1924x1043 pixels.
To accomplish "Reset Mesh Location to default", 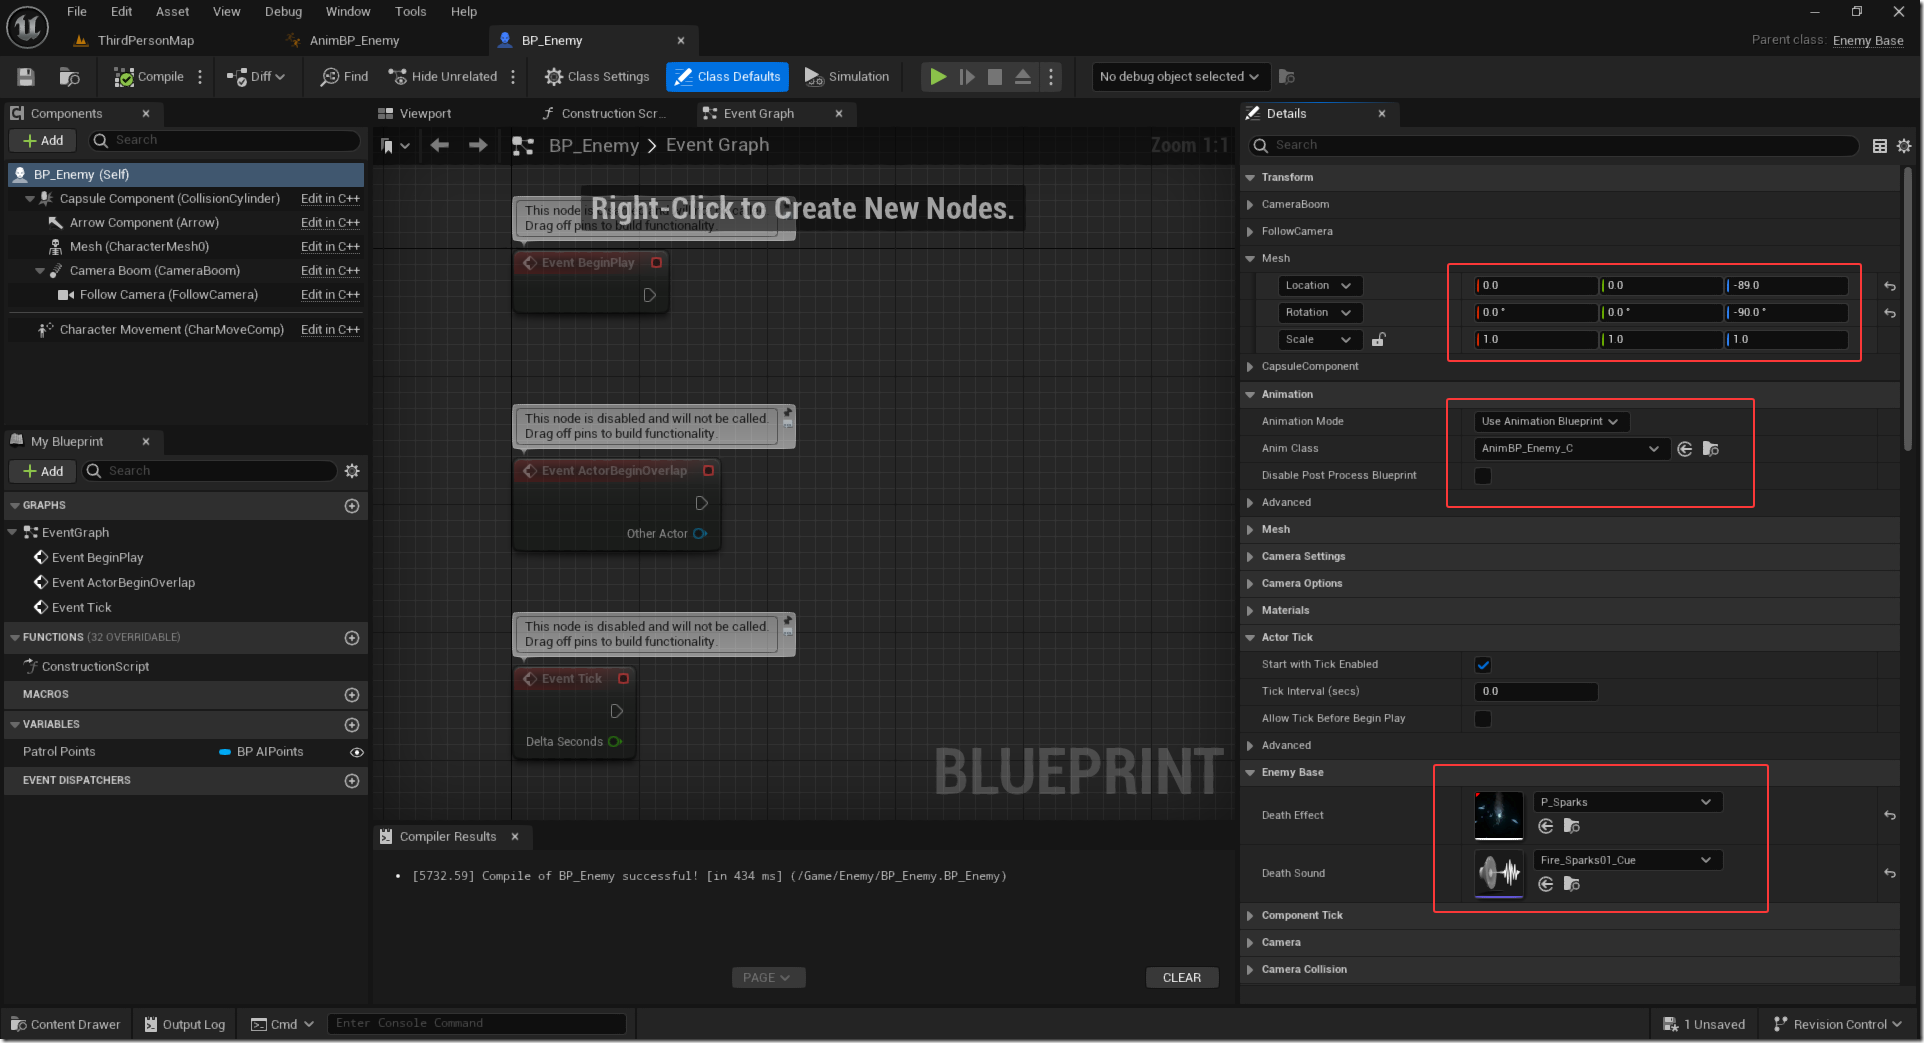I will click(x=1890, y=286).
